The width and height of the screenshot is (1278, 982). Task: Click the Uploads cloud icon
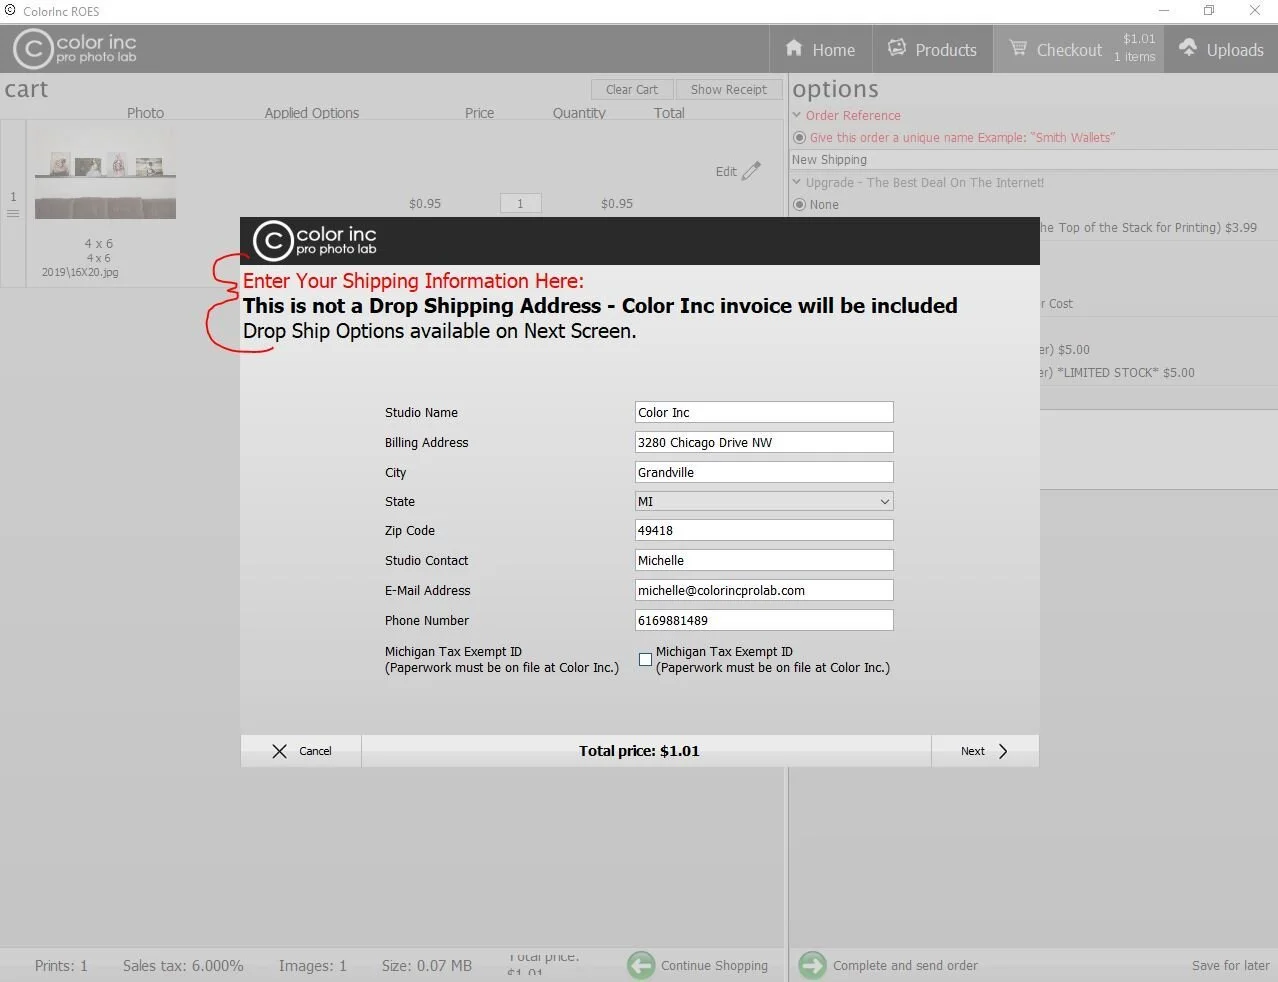(1188, 48)
